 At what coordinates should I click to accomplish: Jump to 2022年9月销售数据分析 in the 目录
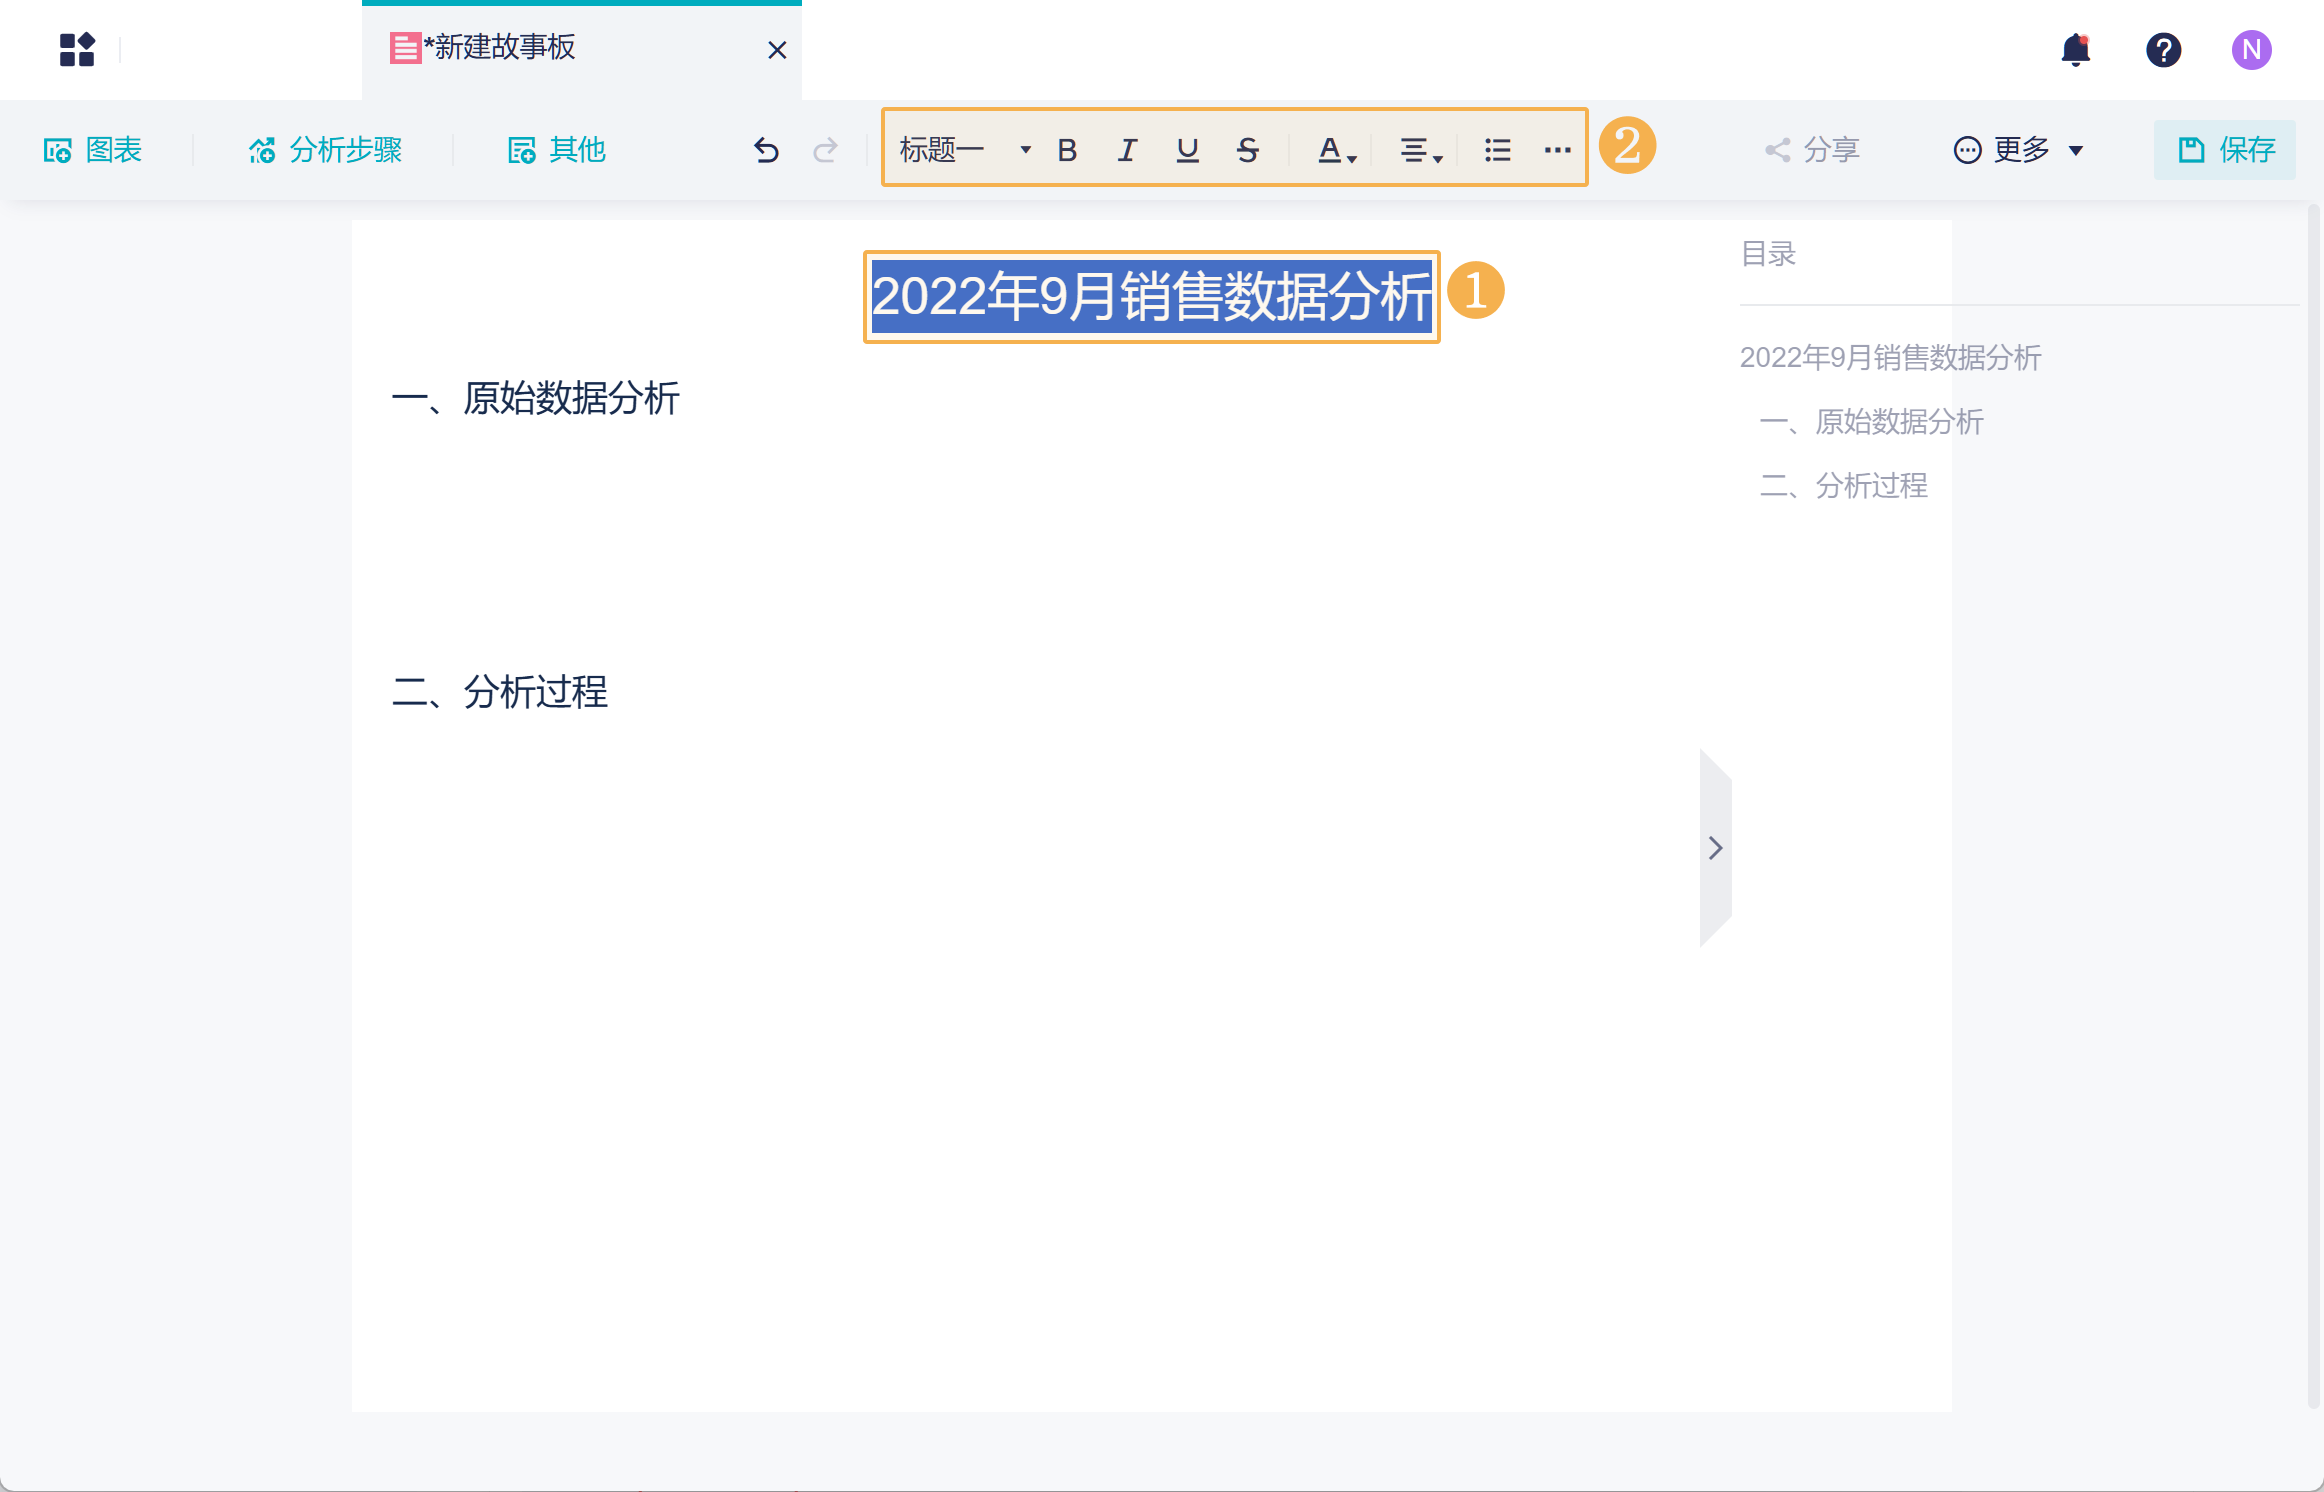tap(1890, 357)
